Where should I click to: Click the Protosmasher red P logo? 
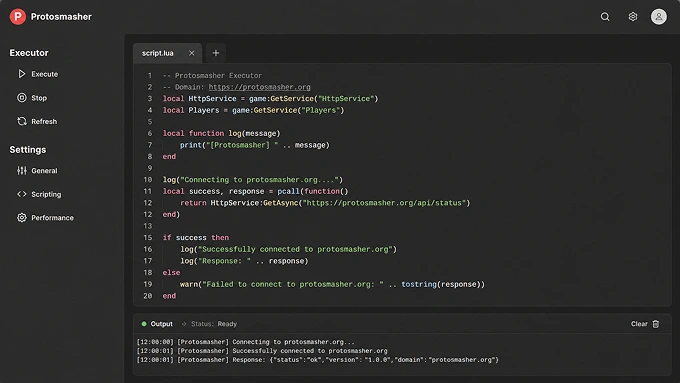pos(18,16)
